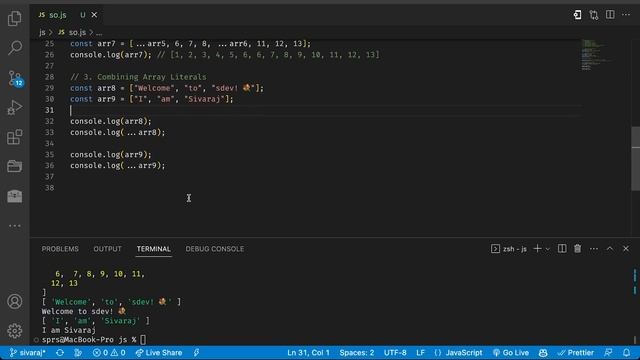The width and height of the screenshot is (640, 360).
Task: Close the so.js editor tab
Action: (94, 15)
